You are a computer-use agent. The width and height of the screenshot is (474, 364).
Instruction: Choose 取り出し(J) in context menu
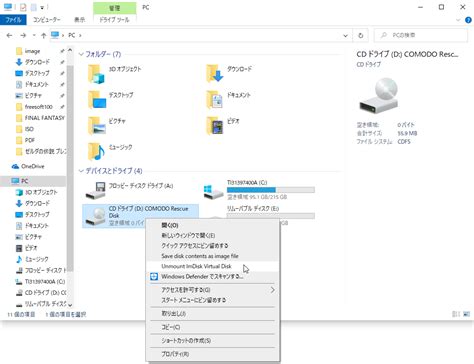point(213,314)
